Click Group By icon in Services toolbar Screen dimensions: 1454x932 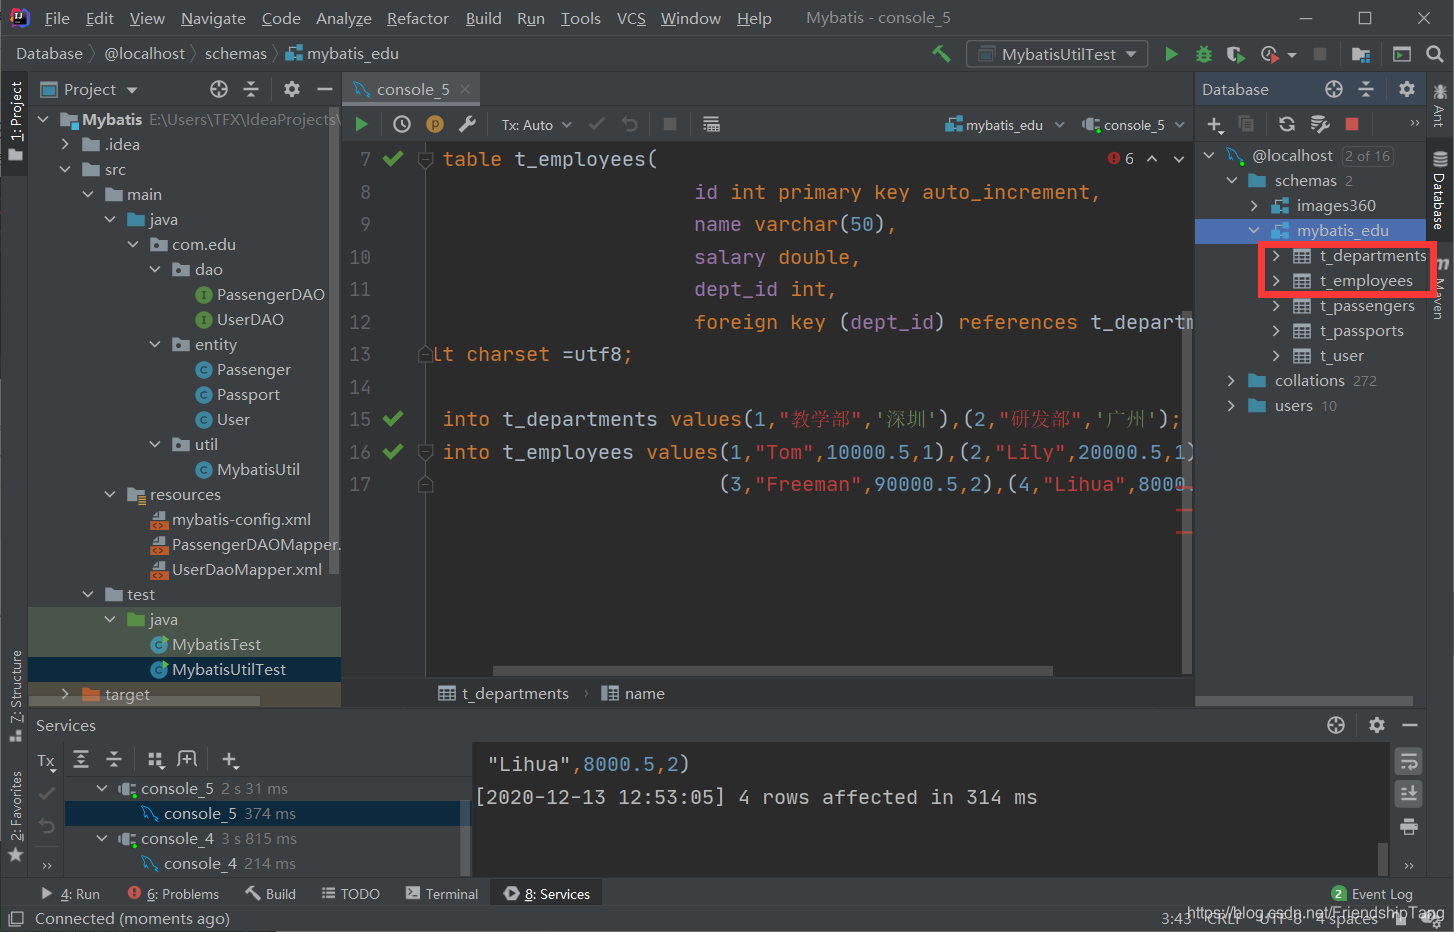(x=155, y=759)
